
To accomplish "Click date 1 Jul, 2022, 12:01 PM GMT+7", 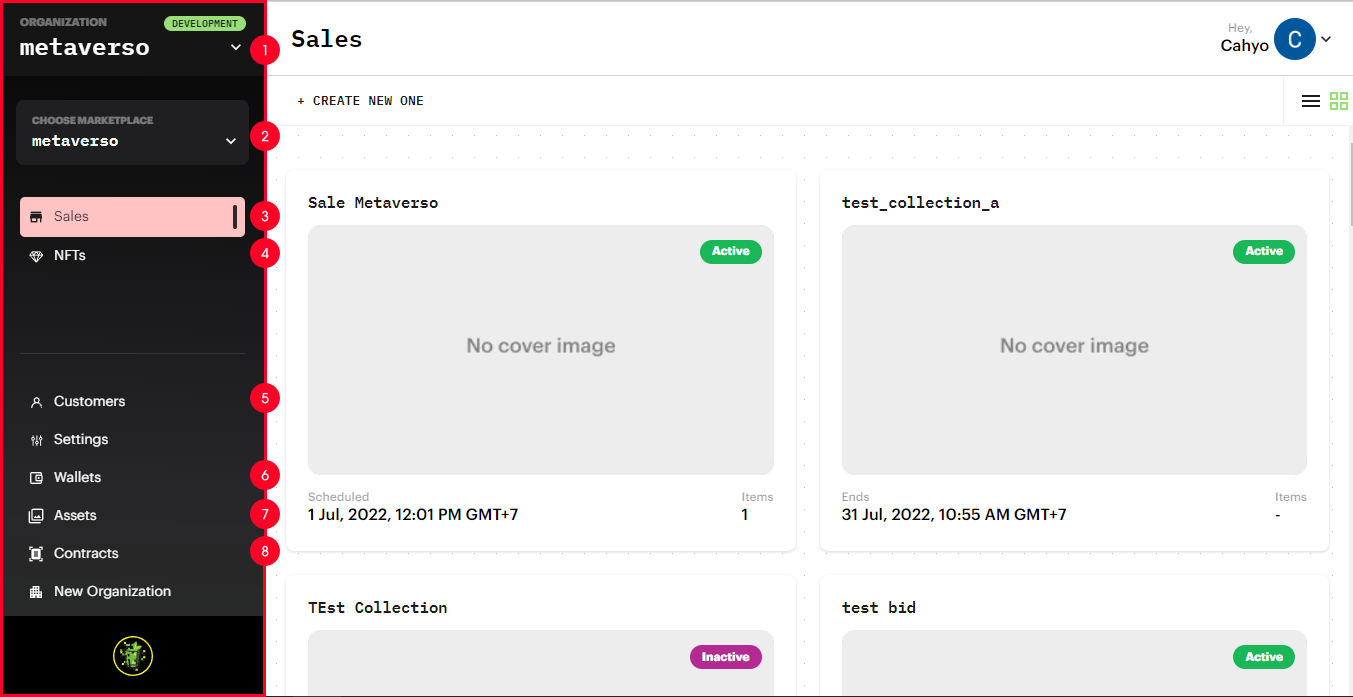I will pyautogui.click(x=413, y=515).
